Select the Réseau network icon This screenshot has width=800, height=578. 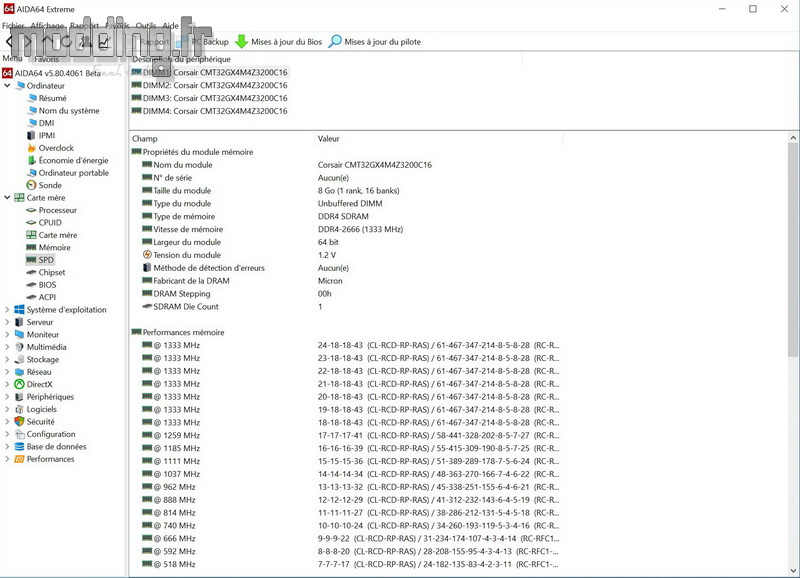pyautogui.click(x=19, y=372)
